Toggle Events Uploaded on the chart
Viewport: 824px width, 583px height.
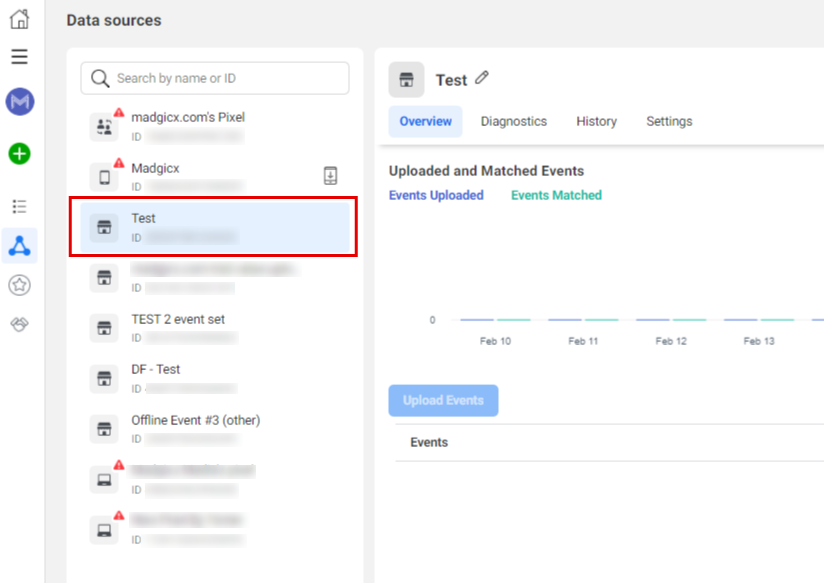436,195
